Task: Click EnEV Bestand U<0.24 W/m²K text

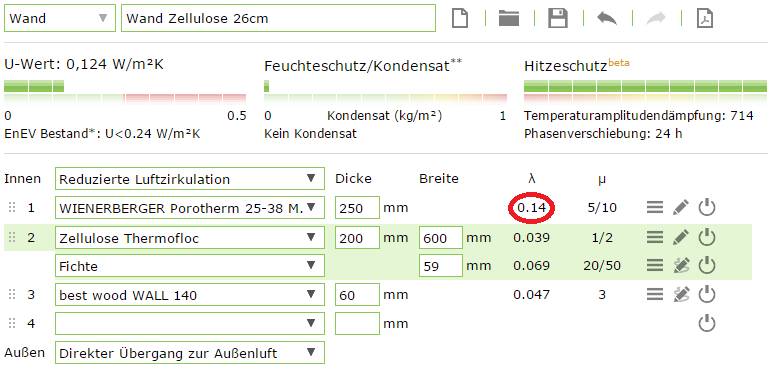Action: tap(102, 134)
